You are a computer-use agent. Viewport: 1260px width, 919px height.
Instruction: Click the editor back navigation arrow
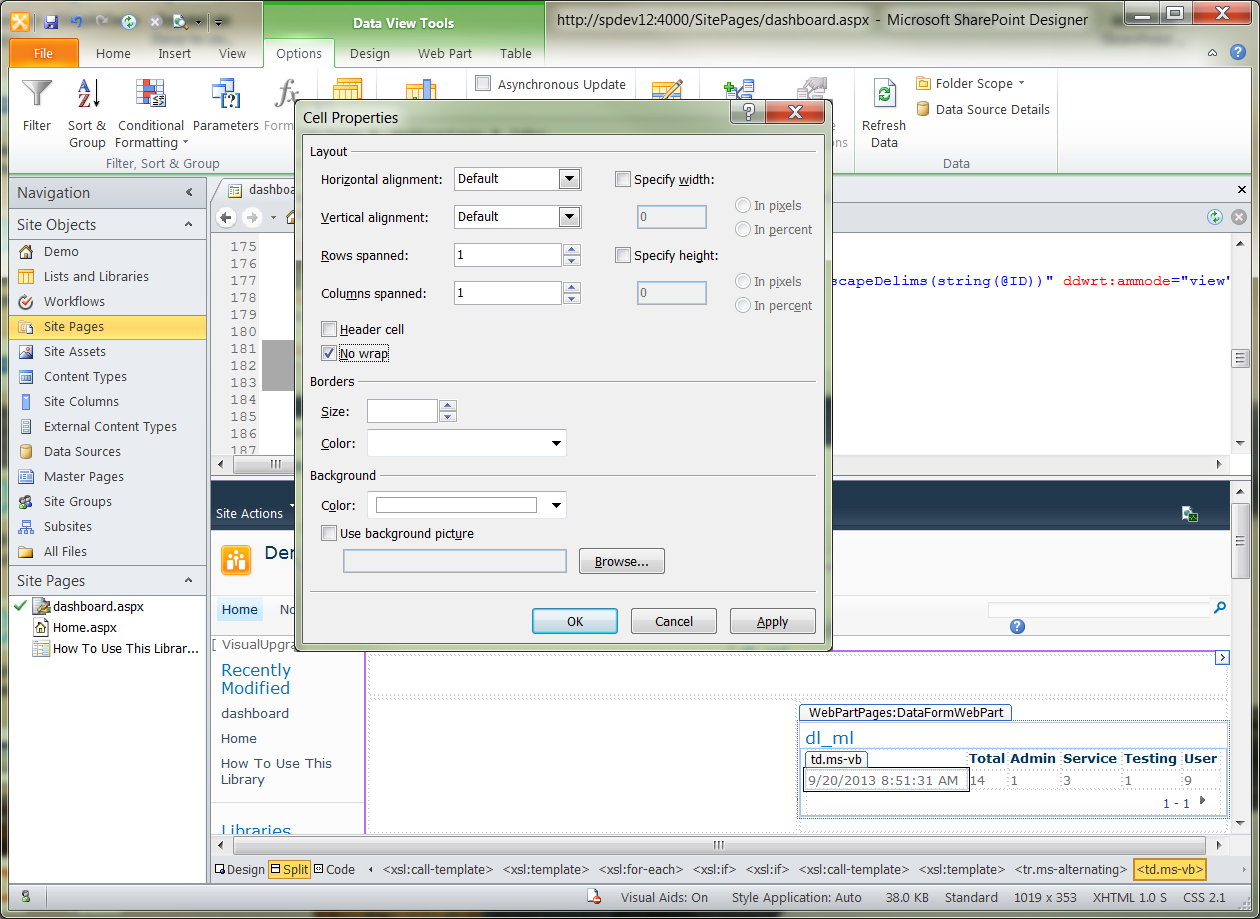point(226,217)
